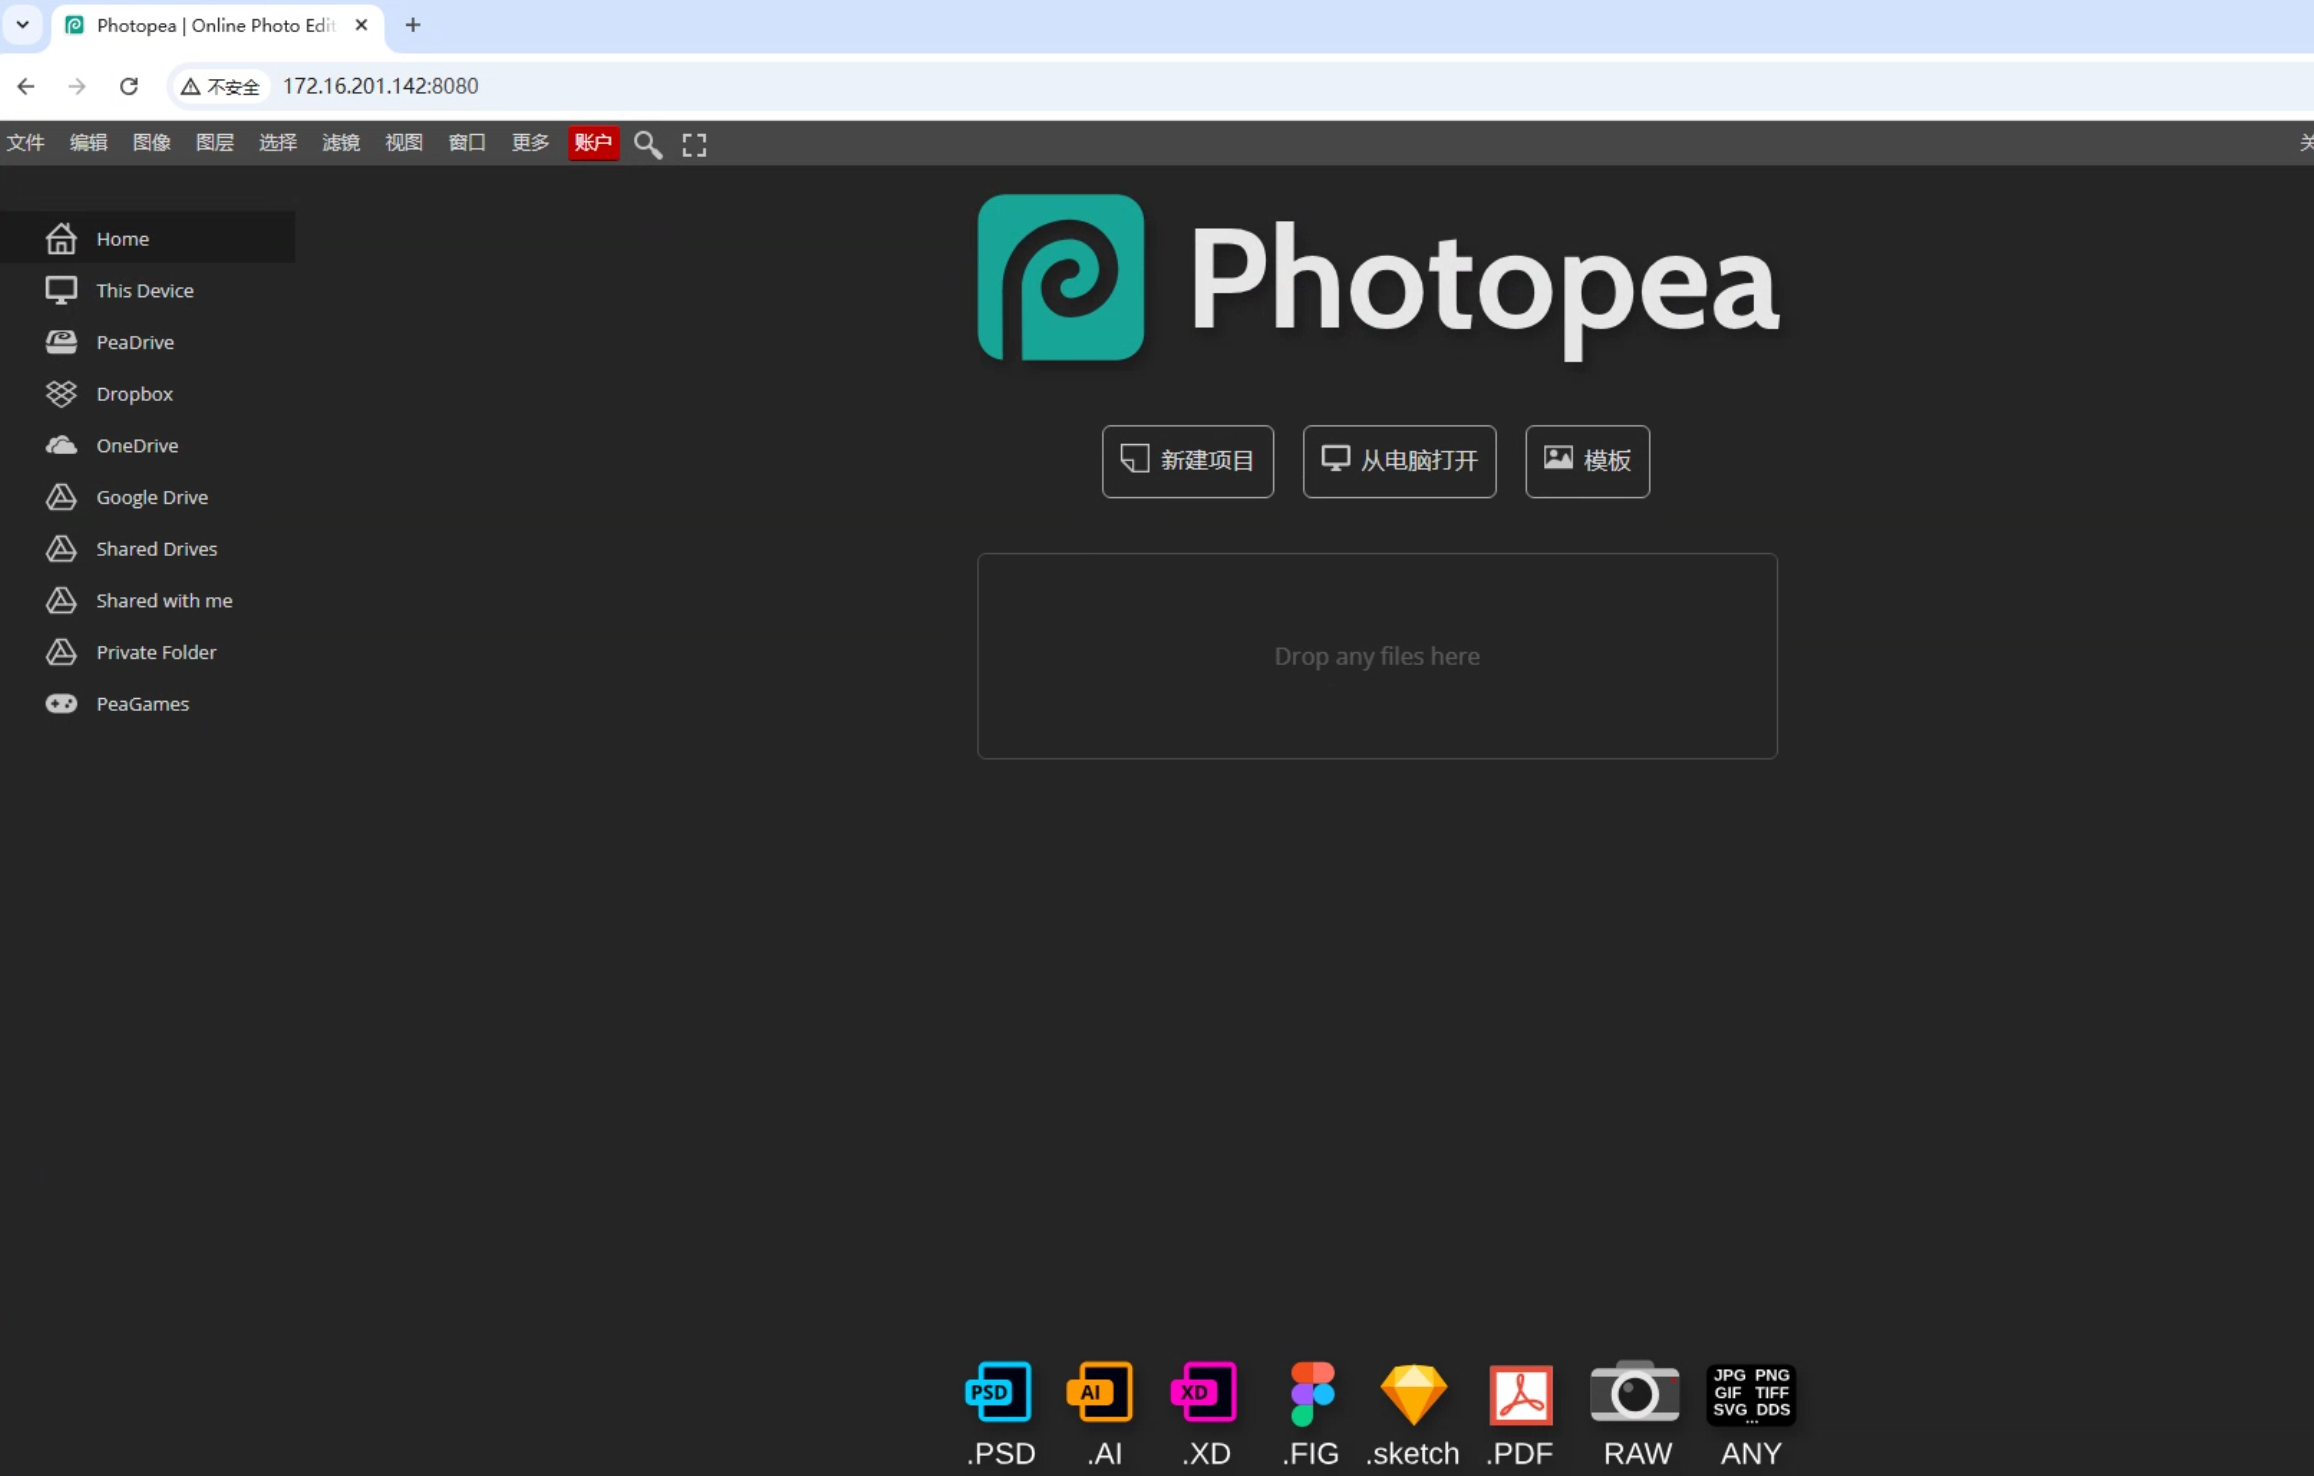The height and width of the screenshot is (1476, 2314).
Task: Click the Drop any files here area
Action: tap(1377, 656)
